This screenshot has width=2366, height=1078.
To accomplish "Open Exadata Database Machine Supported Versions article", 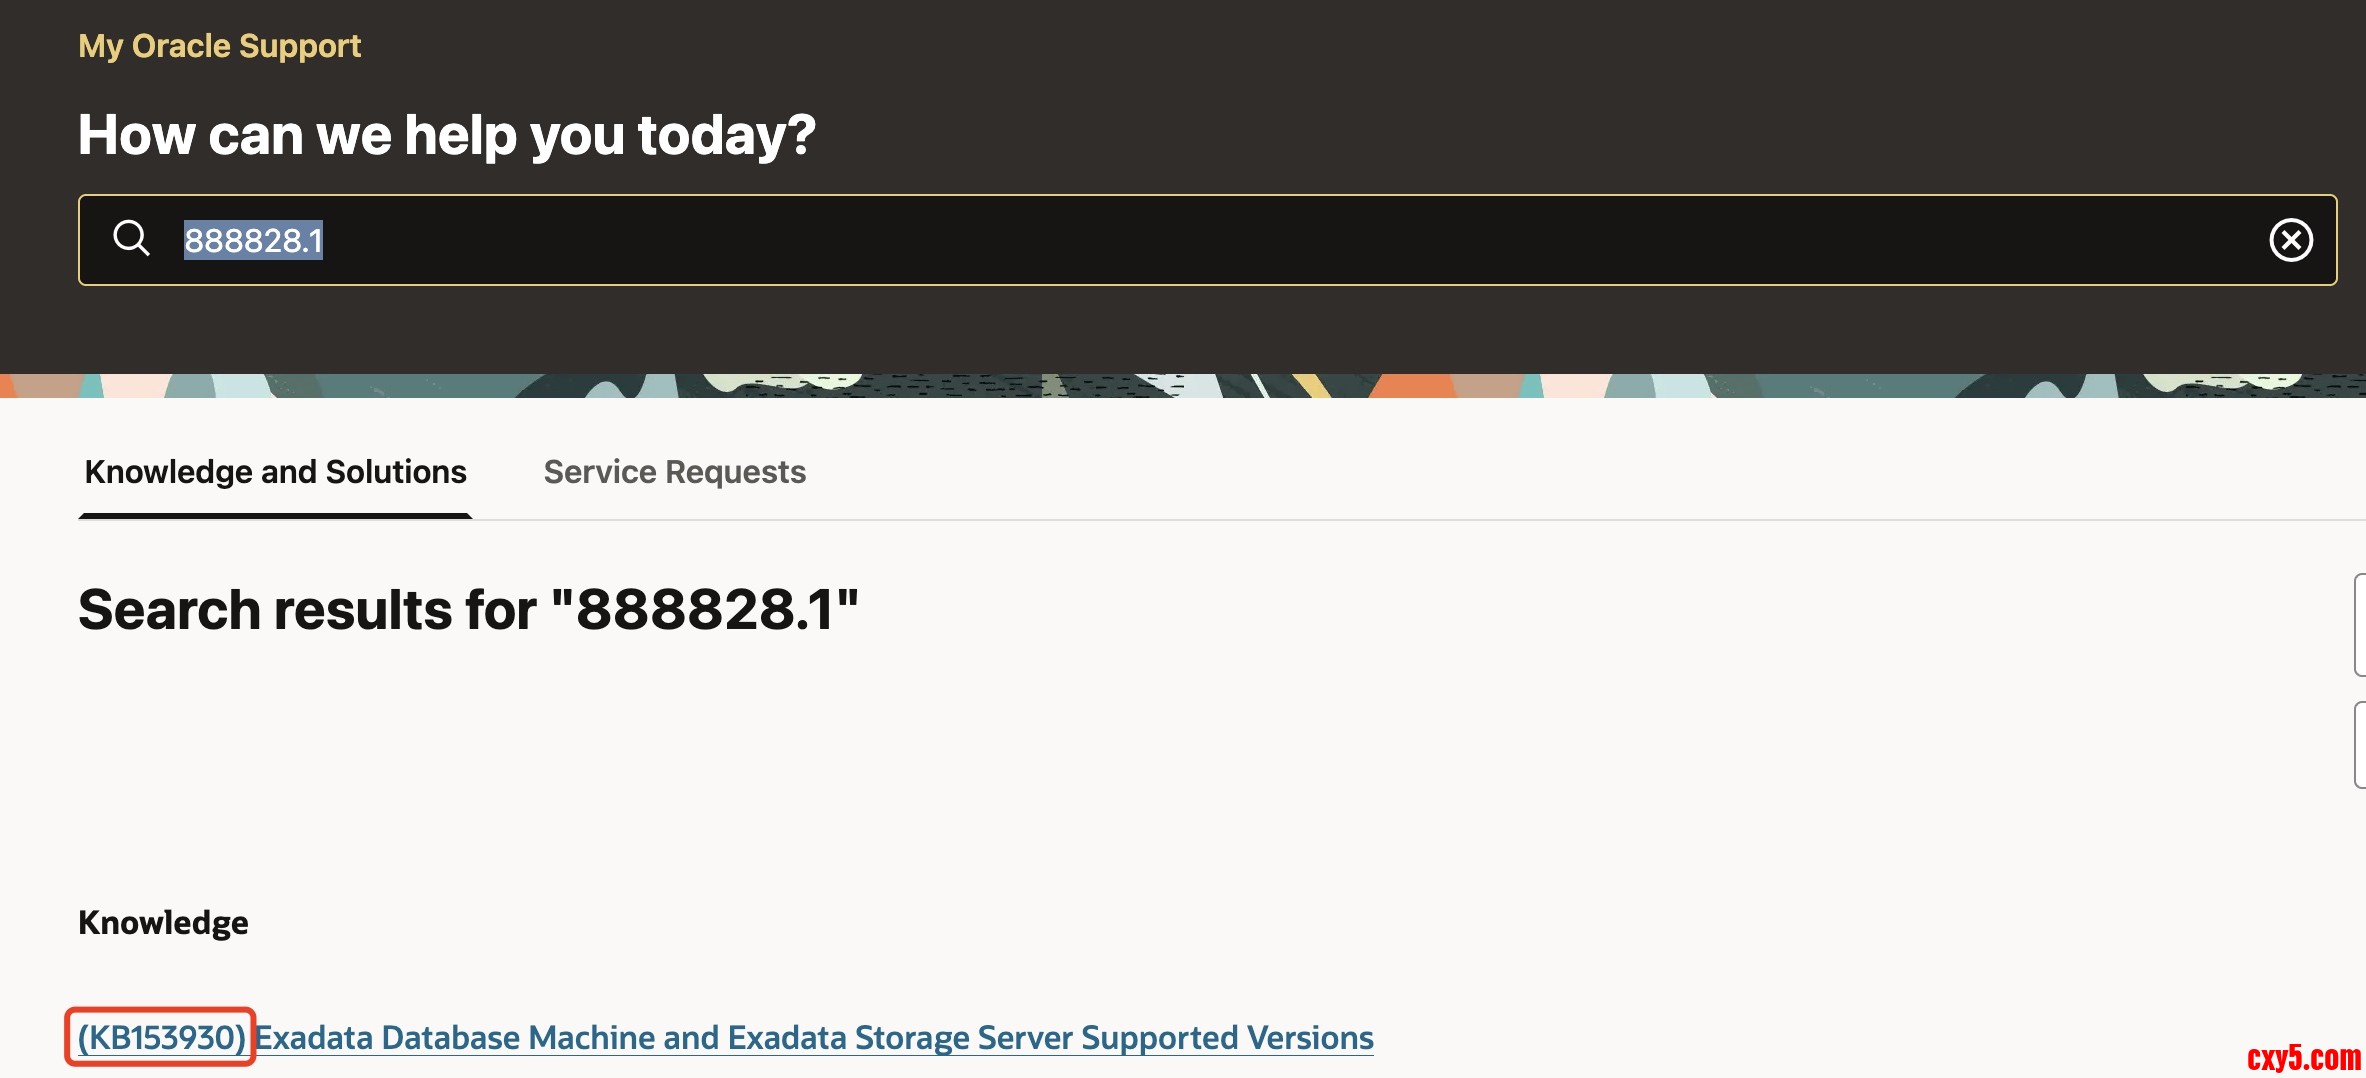I will pyautogui.click(x=814, y=1038).
